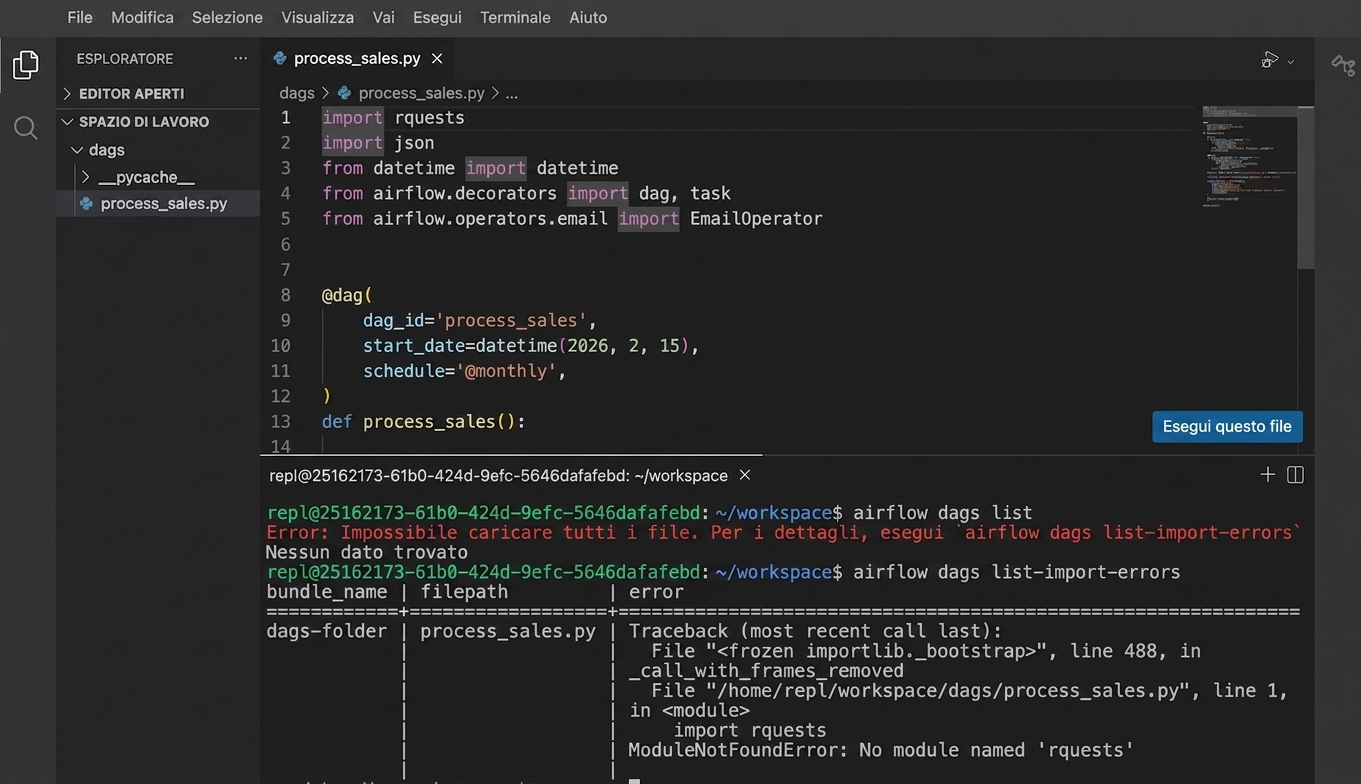Click the code minimap preview
The width and height of the screenshot is (1361, 784).
(x=1249, y=155)
